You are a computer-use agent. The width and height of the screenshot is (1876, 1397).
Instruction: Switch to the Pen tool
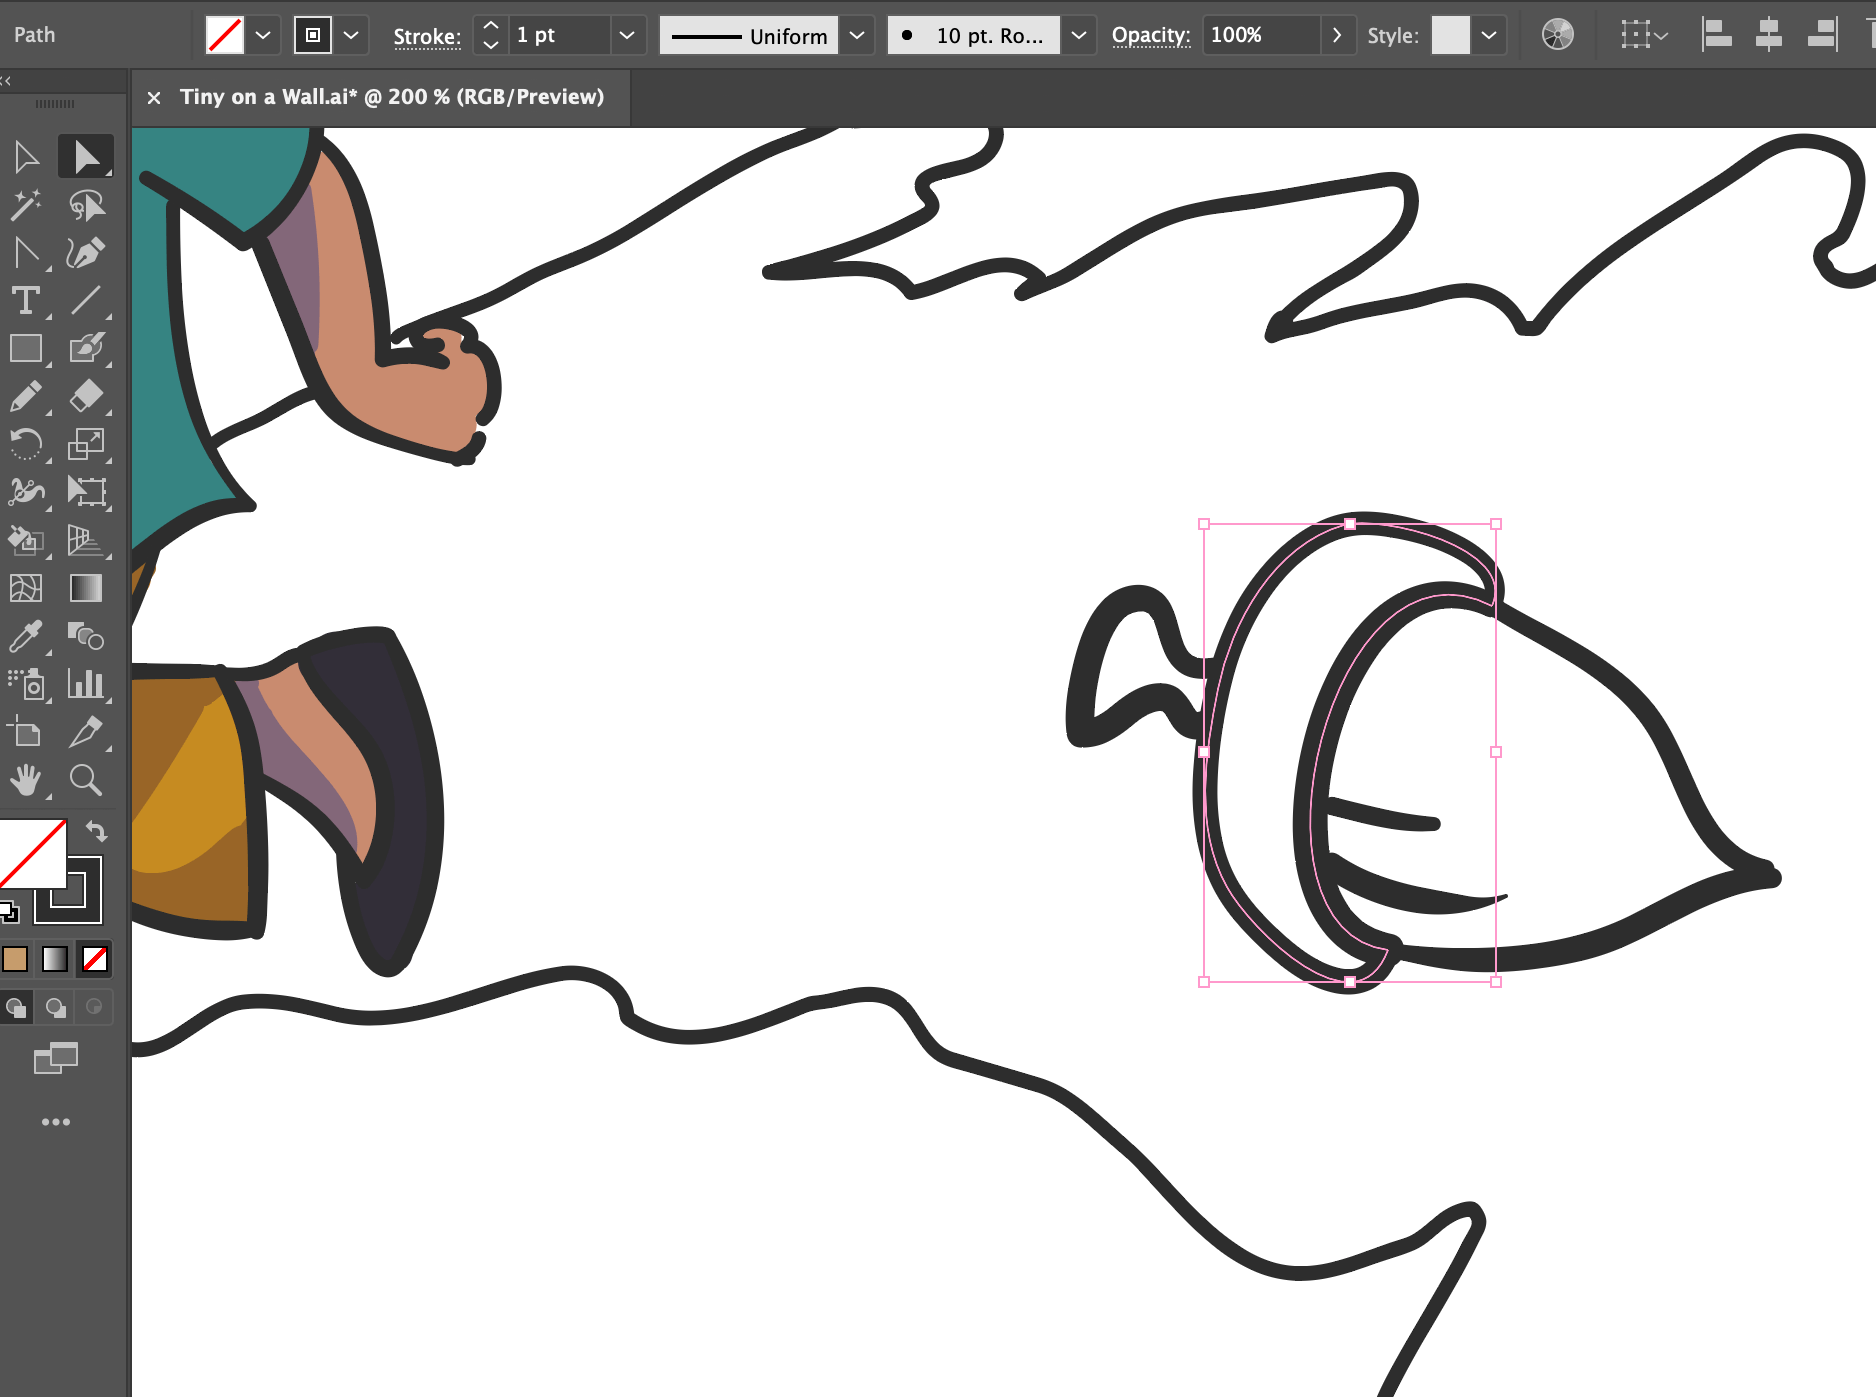point(87,252)
